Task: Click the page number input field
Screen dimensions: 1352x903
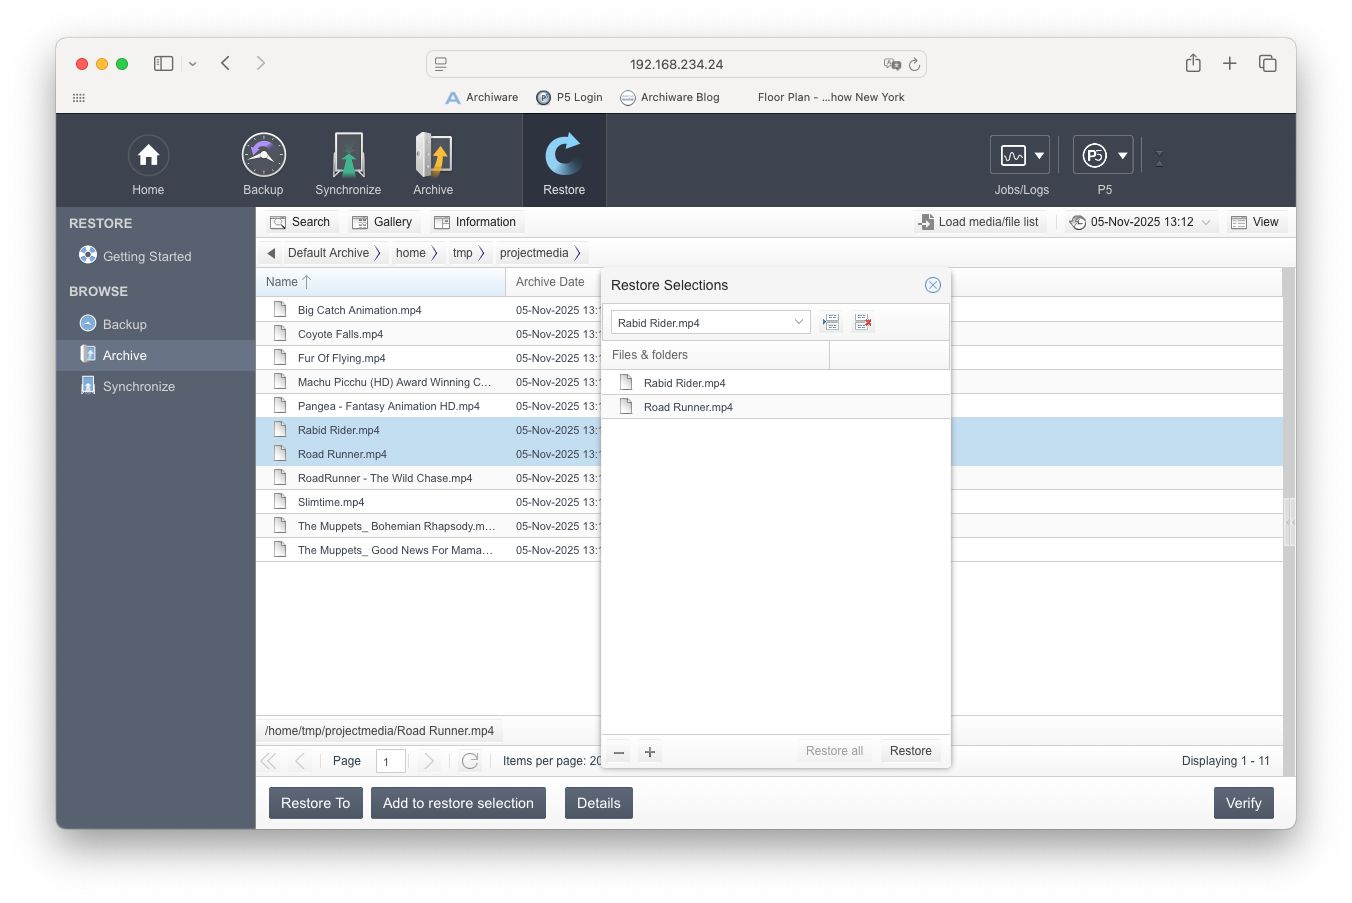Action: coord(391,761)
